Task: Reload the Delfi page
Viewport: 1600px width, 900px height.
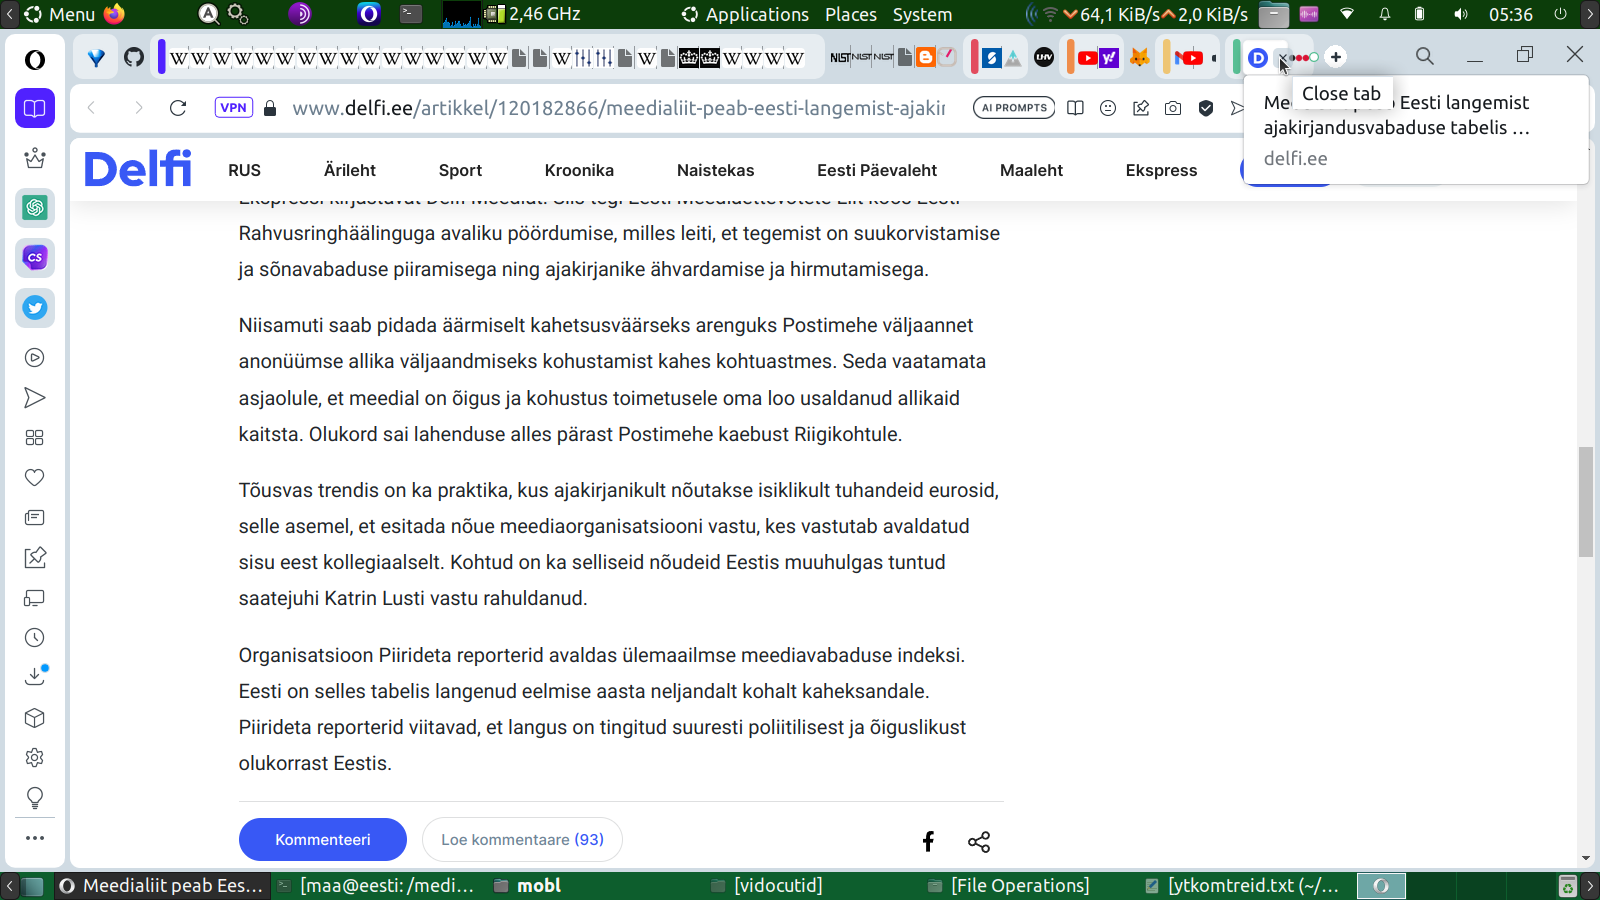Action: pos(178,108)
